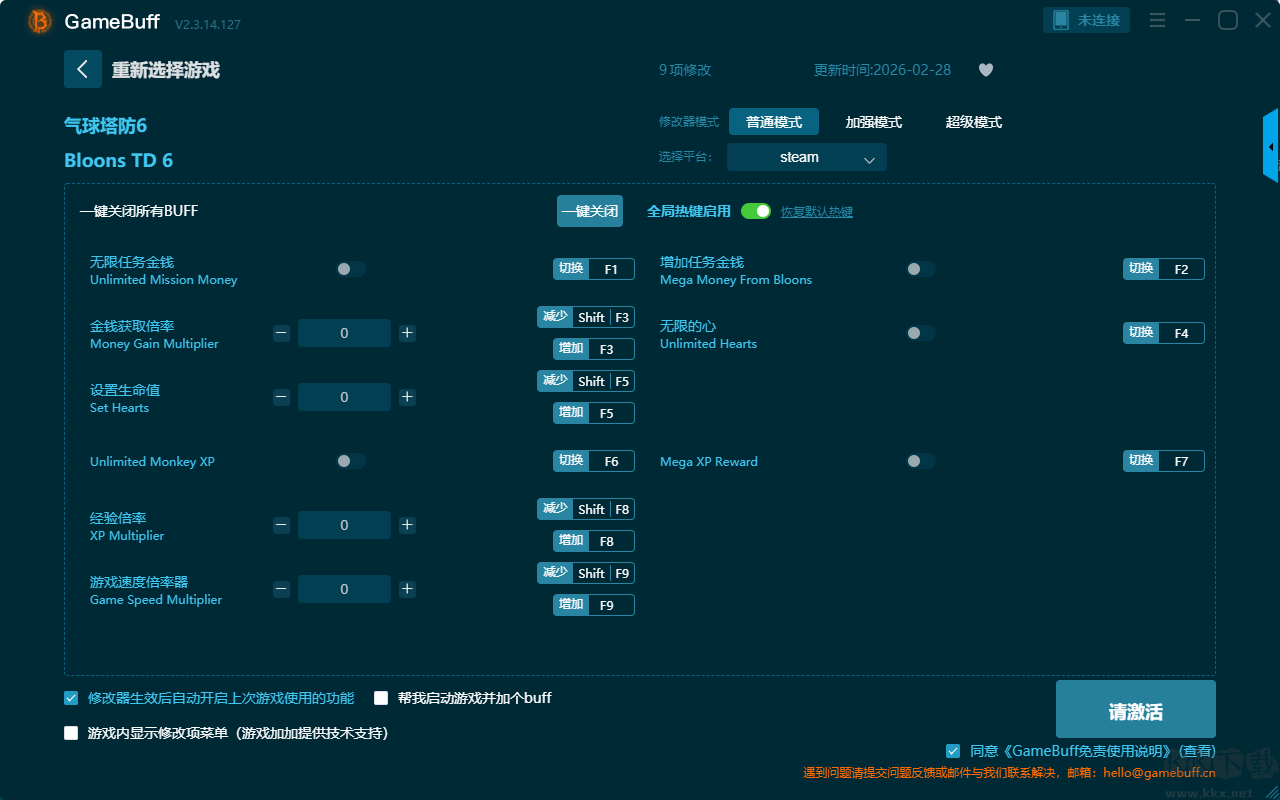The image size is (1280, 800).
Task: Enable Unlimited Mission Money toggle
Action: (x=350, y=269)
